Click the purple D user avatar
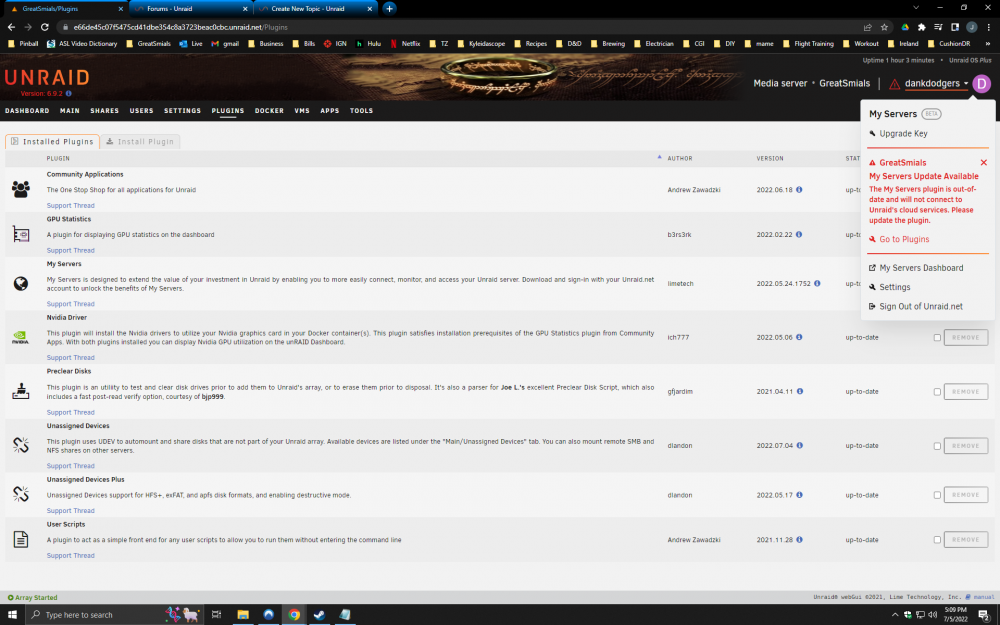 (x=982, y=84)
